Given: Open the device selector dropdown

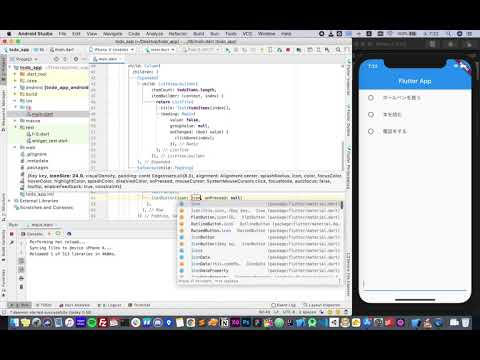Looking at the screenshot, I should (112, 50).
